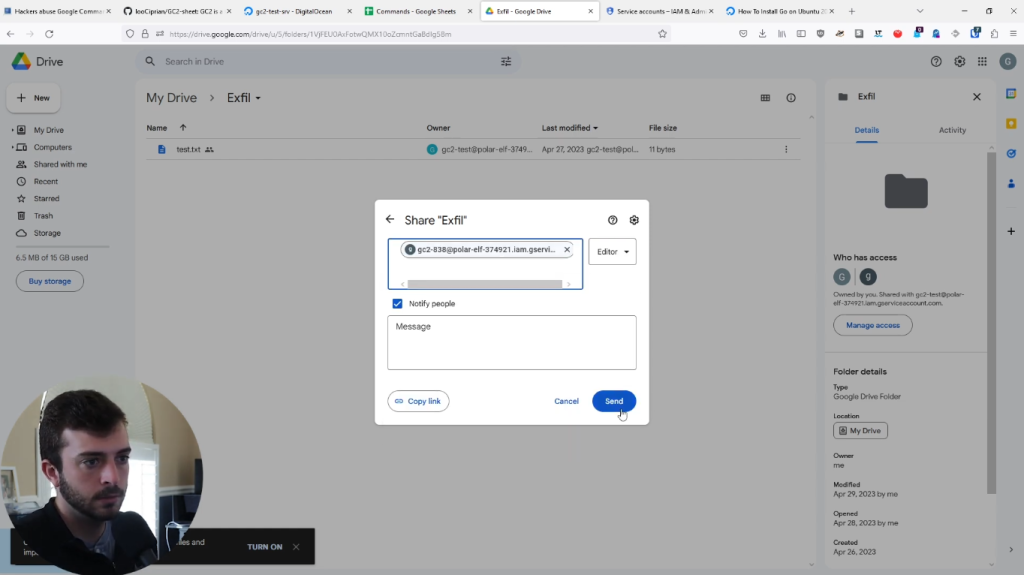Open the Trash section
This screenshot has width=1024, height=575.
[x=43, y=216]
